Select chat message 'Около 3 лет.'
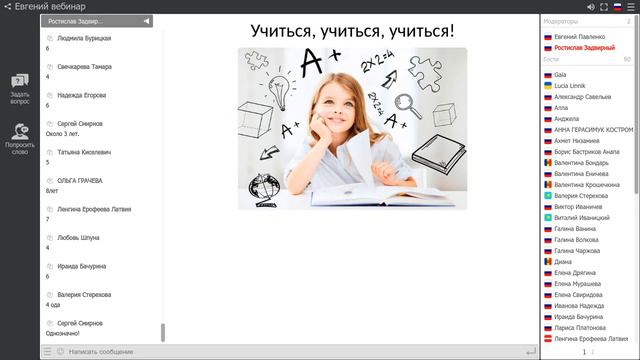 [62, 134]
